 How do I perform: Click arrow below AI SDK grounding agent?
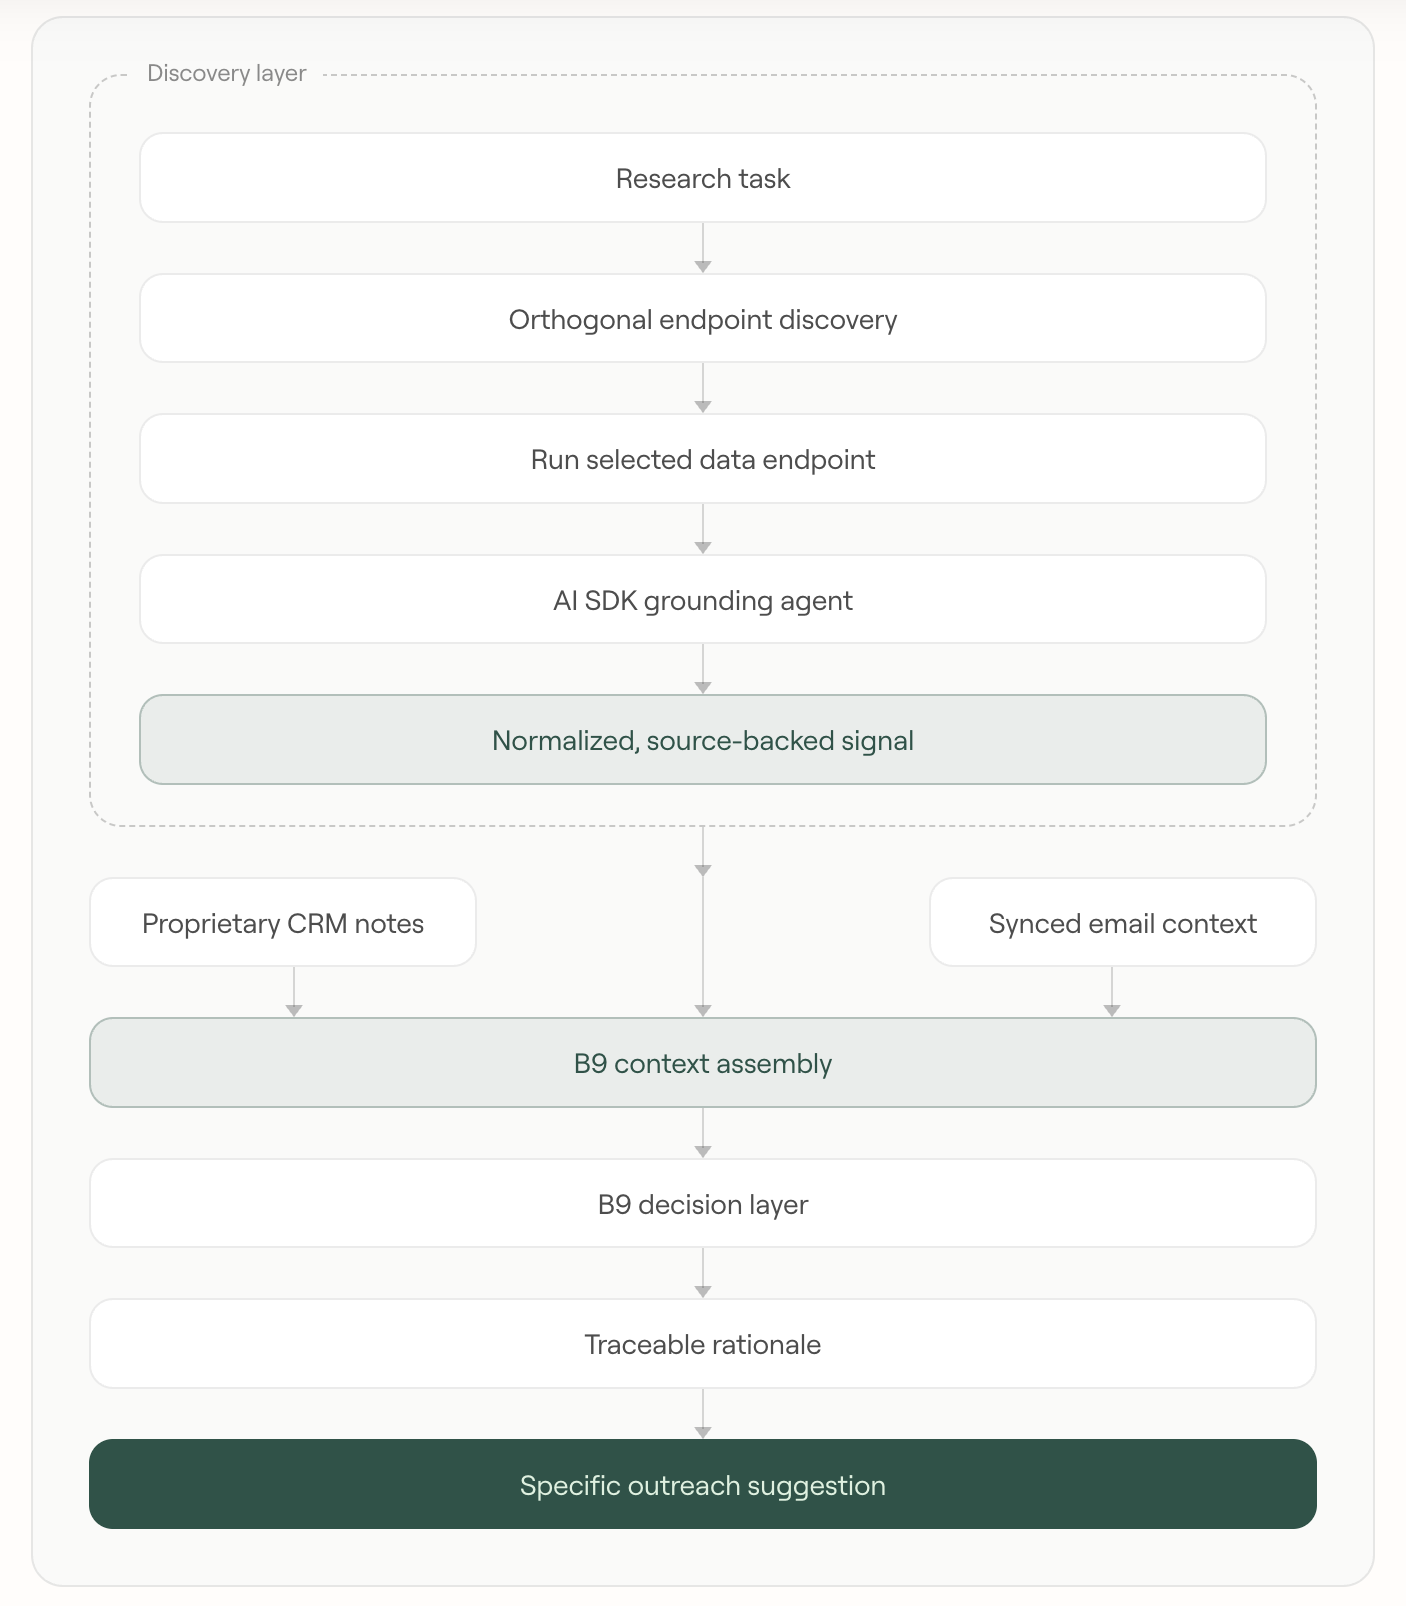(x=703, y=669)
